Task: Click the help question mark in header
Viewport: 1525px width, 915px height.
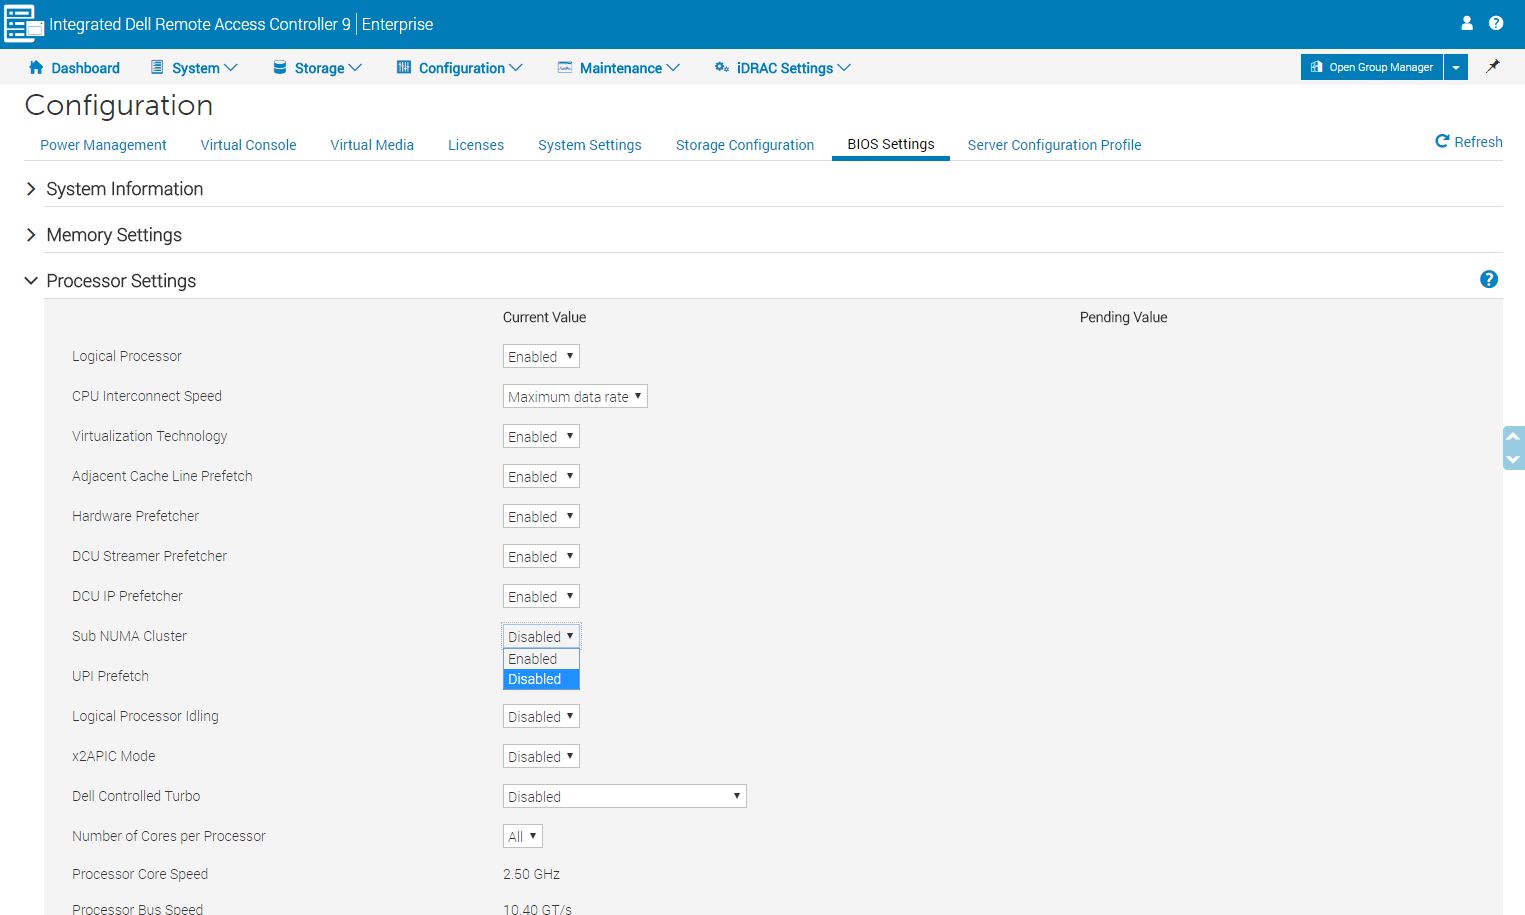Action: tap(1496, 23)
